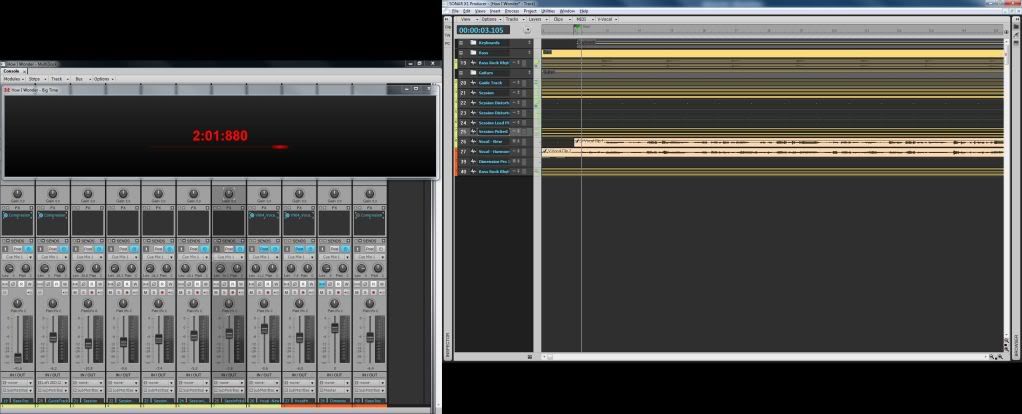Mute the first console channel strip
The image size is (1022, 414).
(6, 285)
